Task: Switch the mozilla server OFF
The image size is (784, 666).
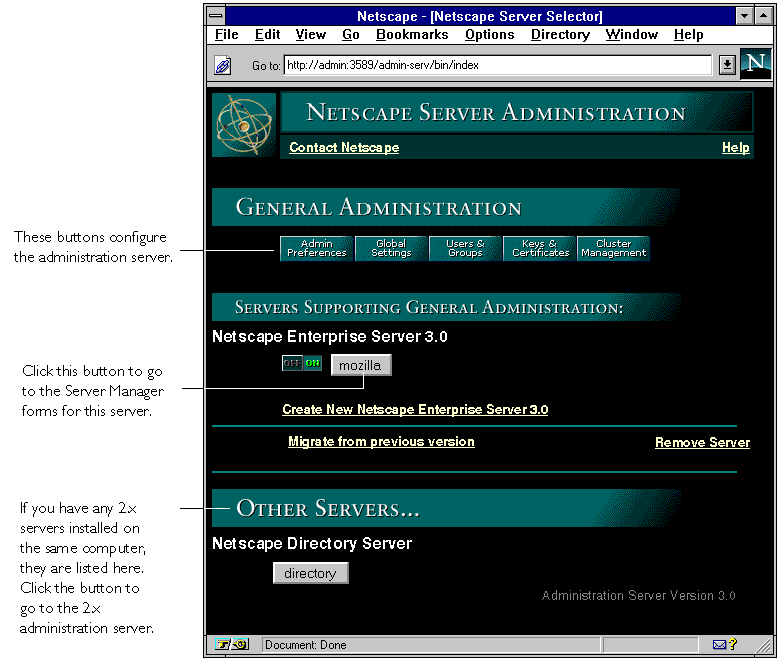Action: pyautogui.click(x=292, y=364)
